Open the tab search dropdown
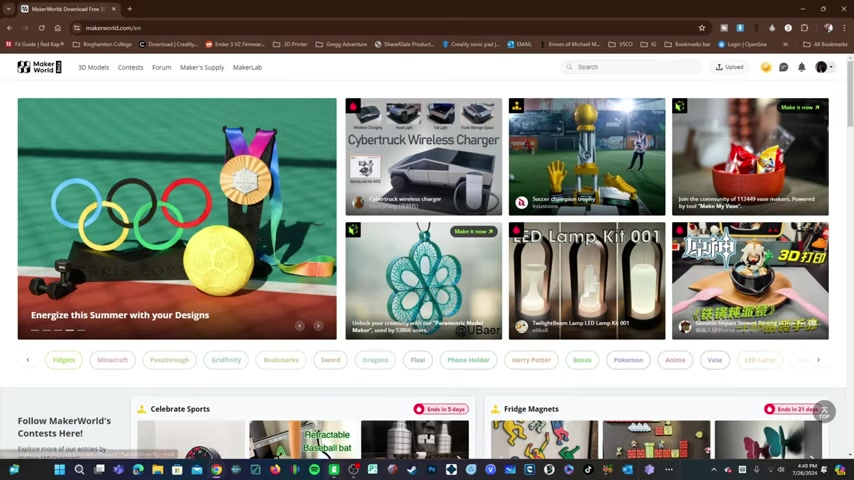Image resolution: width=854 pixels, height=480 pixels. (x=9, y=9)
